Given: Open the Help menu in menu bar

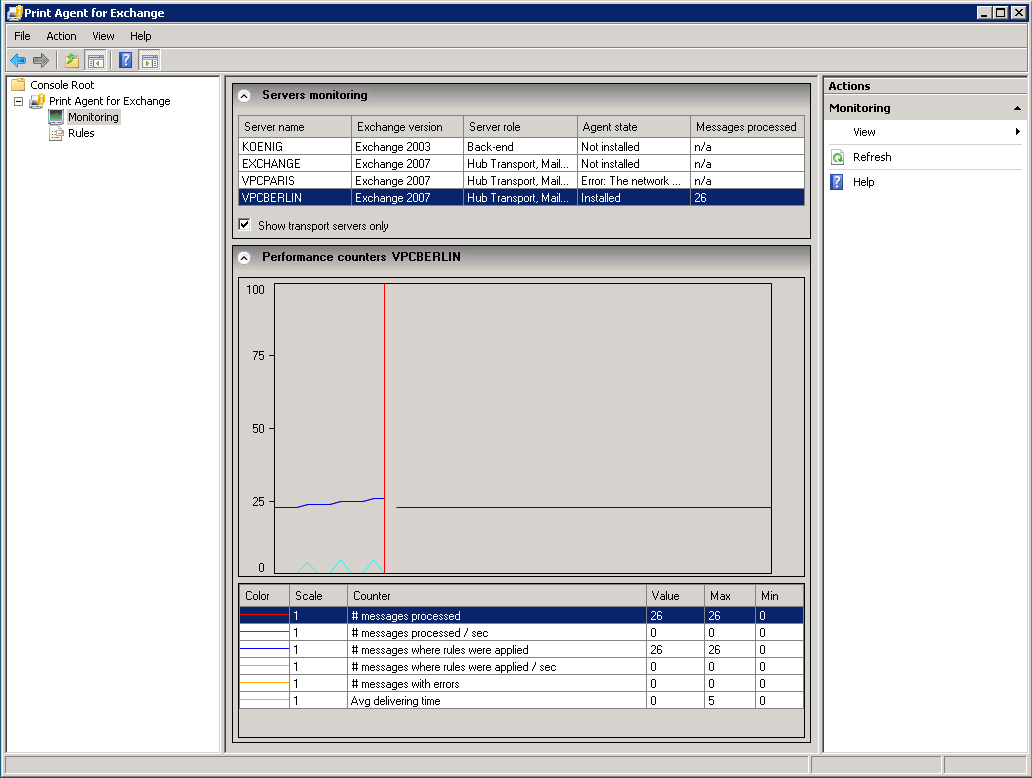Looking at the screenshot, I should (140, 36).
